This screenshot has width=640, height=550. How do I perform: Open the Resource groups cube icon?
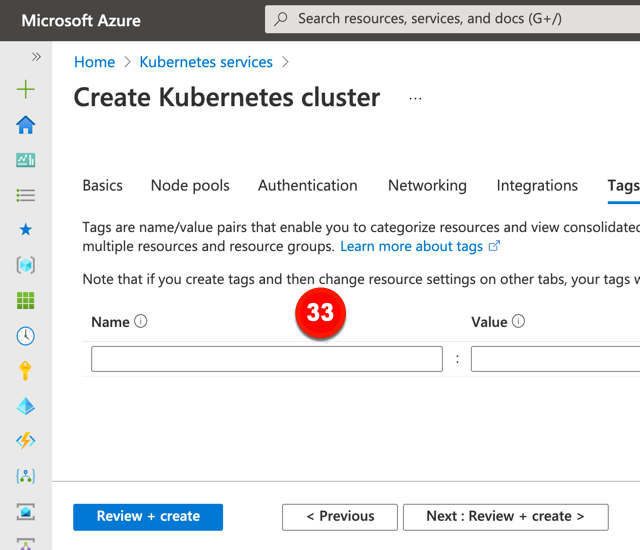coord(26,265)
